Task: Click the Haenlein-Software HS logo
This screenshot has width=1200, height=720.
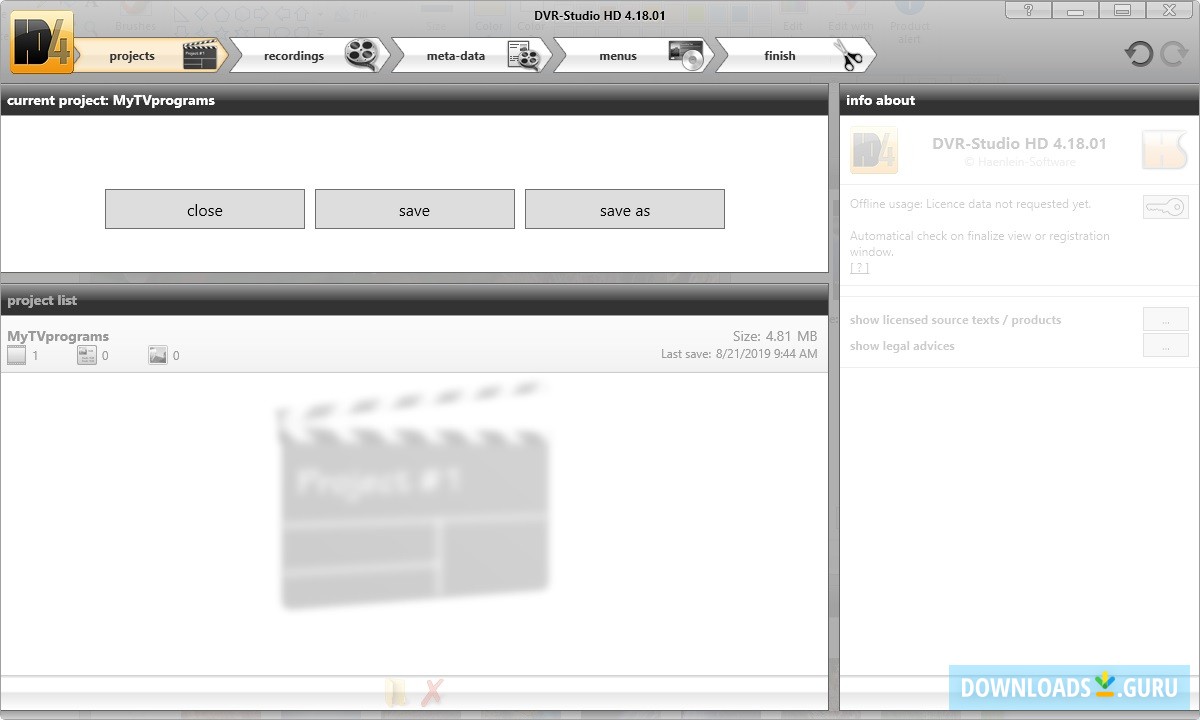Action: tap(1165, 151)
